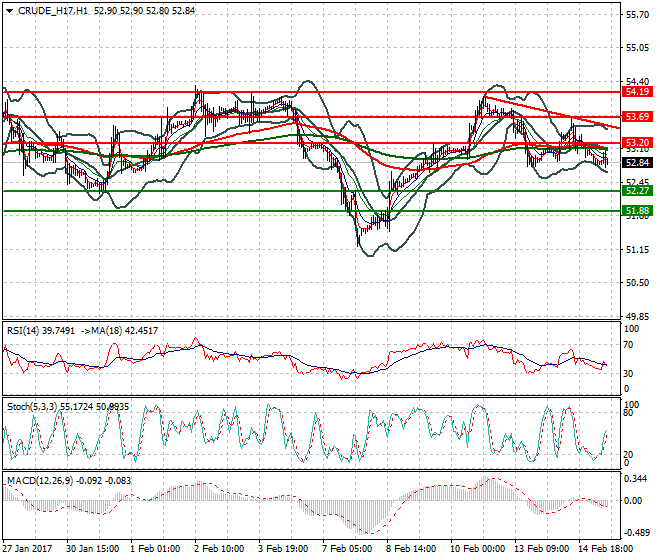Click the 30 Jan 15:00 time label
The image size is (660, 560).
point(92,549)
